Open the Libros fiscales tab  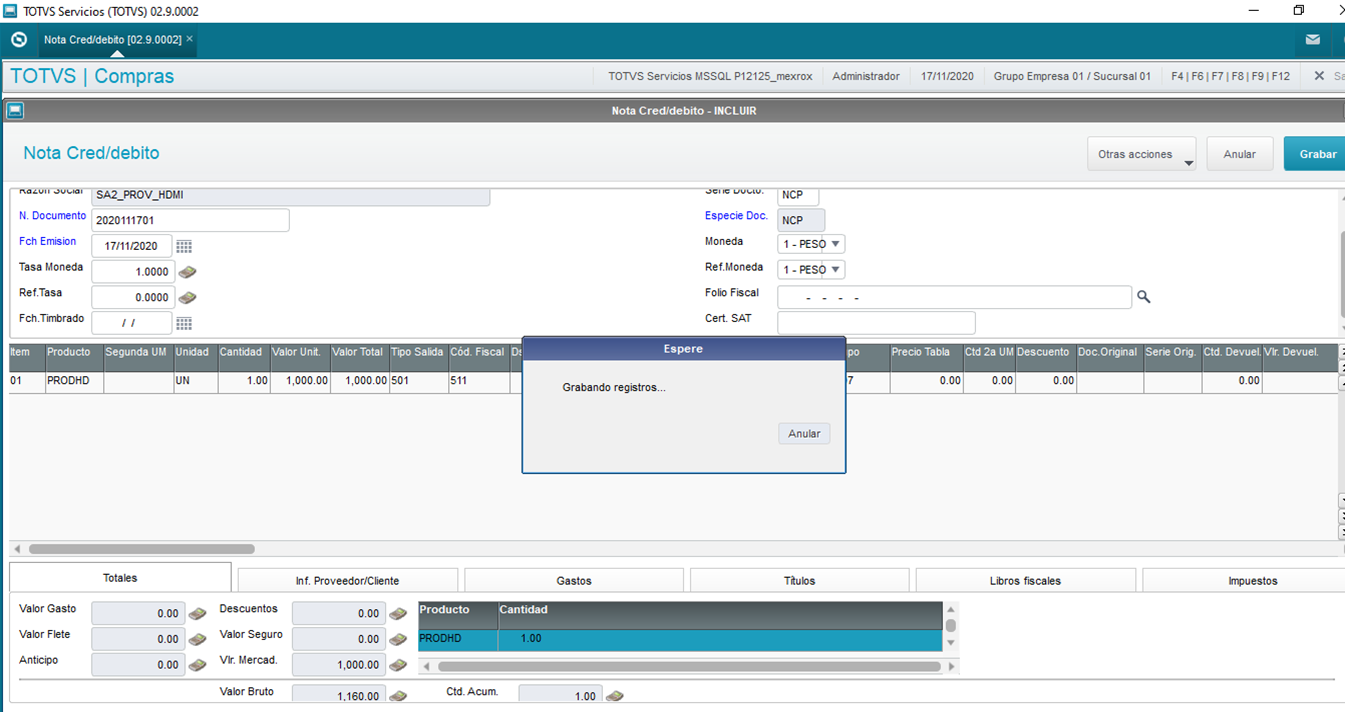coord(1025,580)
